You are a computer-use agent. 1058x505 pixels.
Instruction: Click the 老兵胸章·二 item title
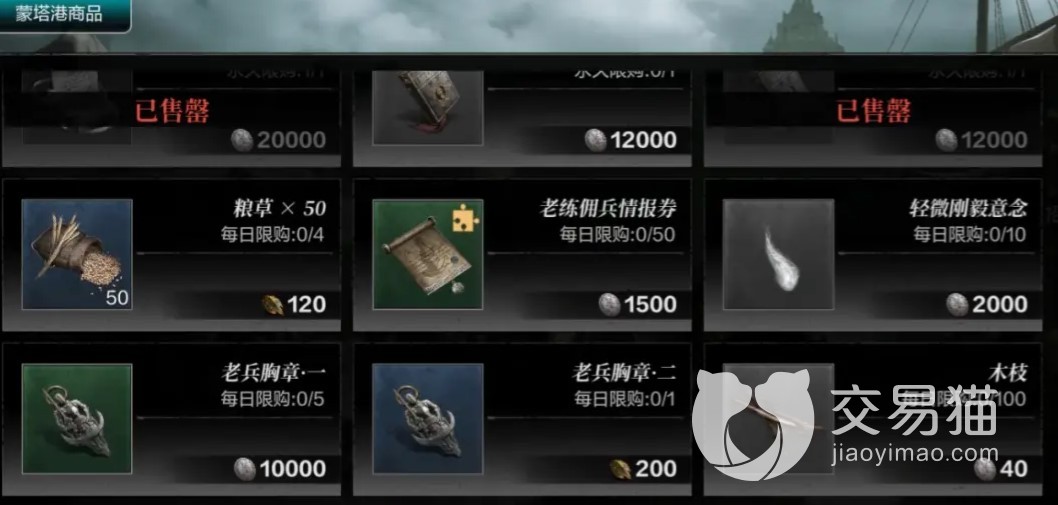[x=624, y=373]
